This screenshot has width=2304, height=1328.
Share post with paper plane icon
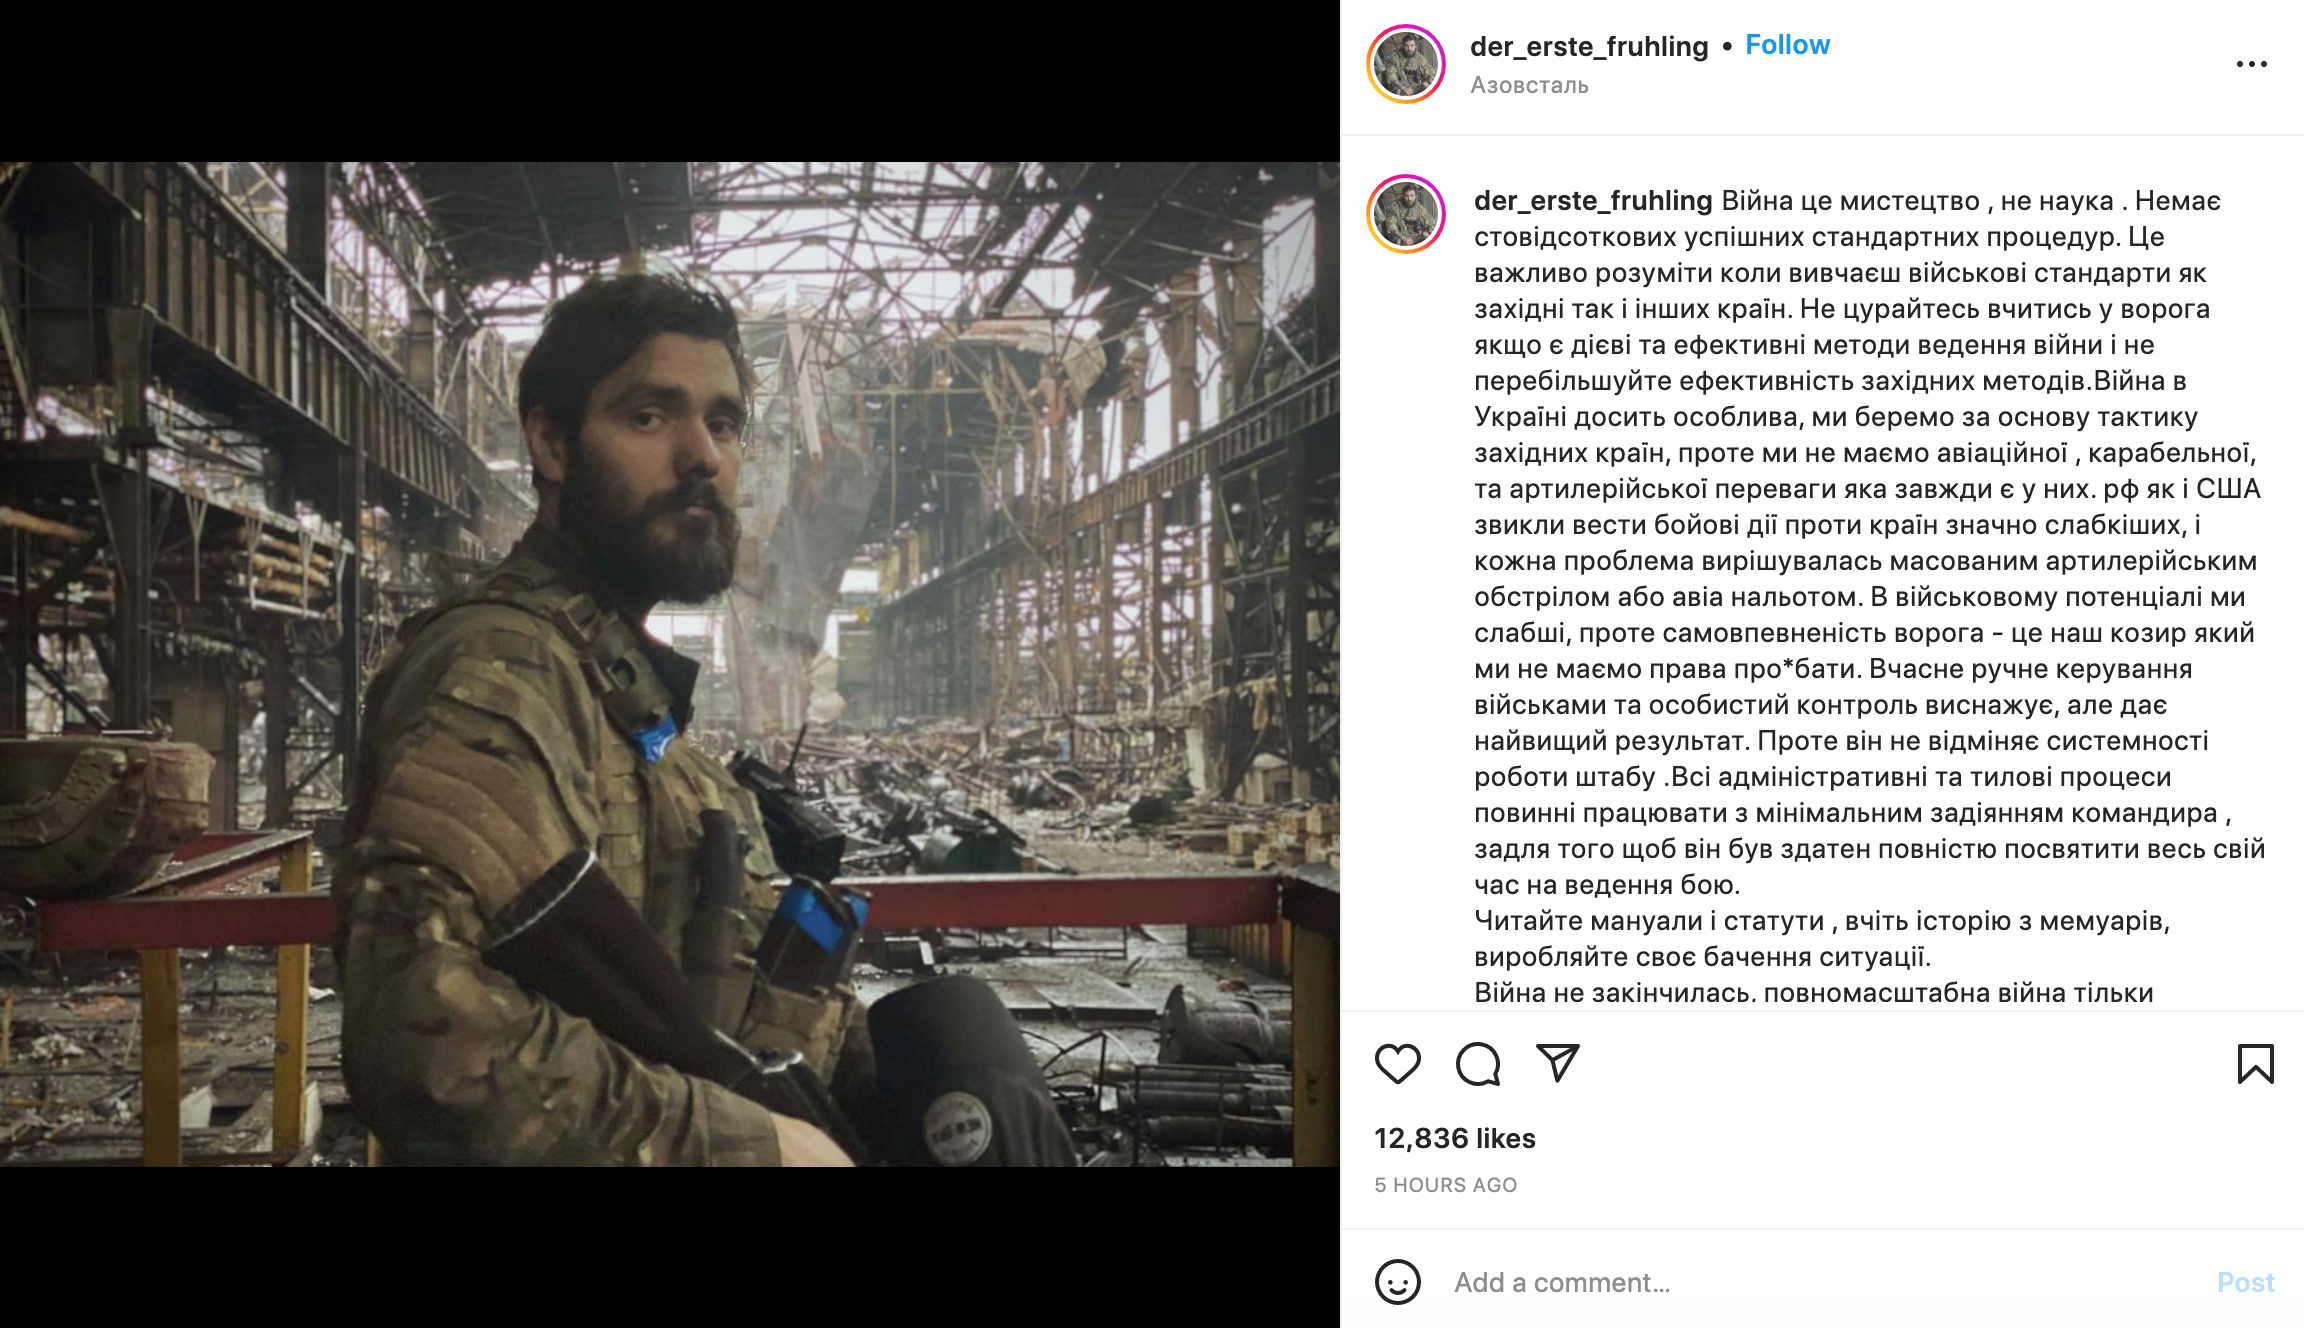(x=1557, y=1063)
